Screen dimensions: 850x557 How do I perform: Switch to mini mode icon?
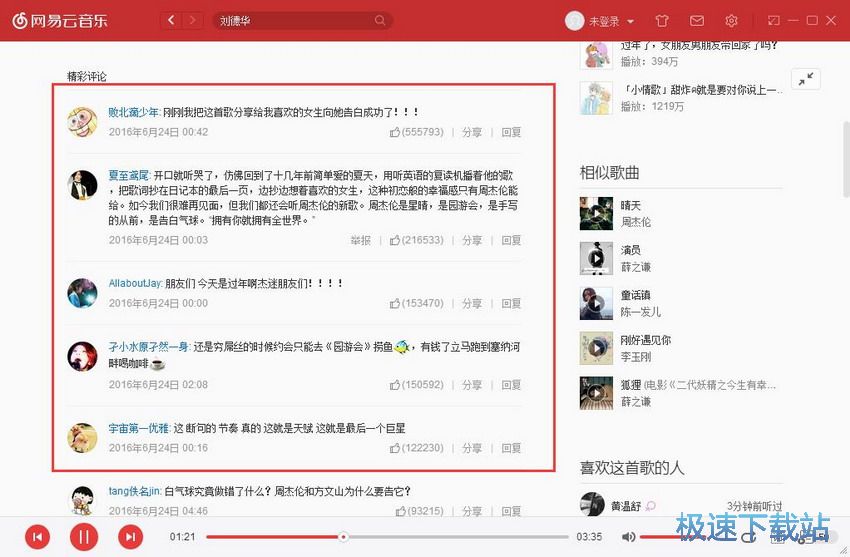pyautogui.click(x=774, y=21)
